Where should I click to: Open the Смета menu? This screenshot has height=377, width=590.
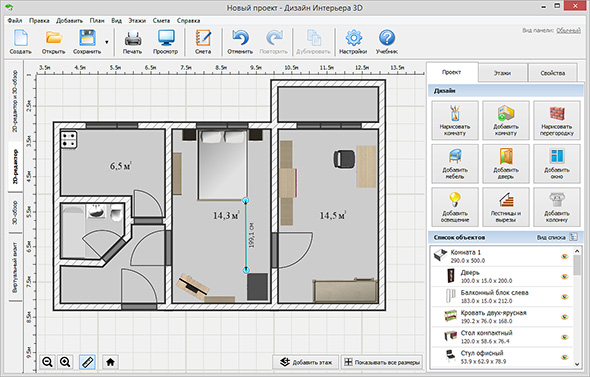coord(161,21)
